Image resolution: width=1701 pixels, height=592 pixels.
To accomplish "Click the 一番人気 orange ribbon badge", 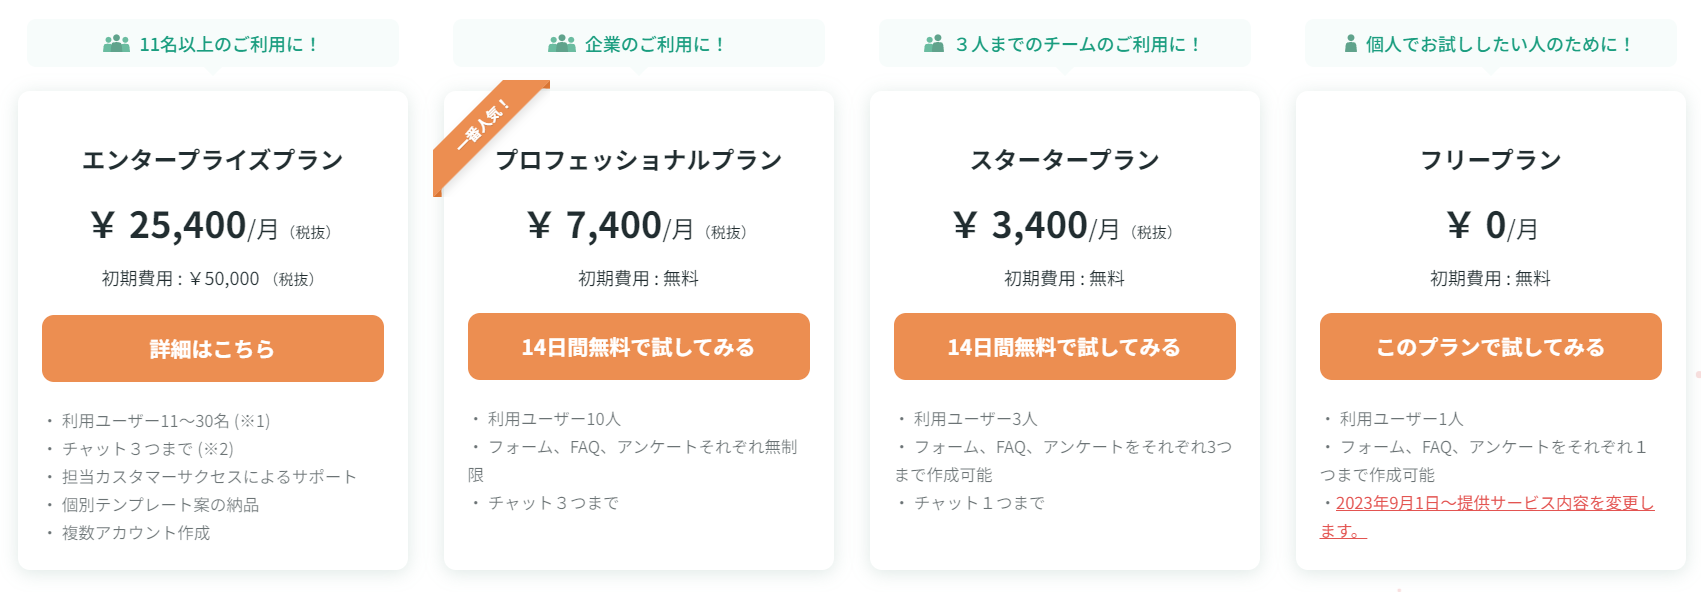I will [x=484, y=126].
